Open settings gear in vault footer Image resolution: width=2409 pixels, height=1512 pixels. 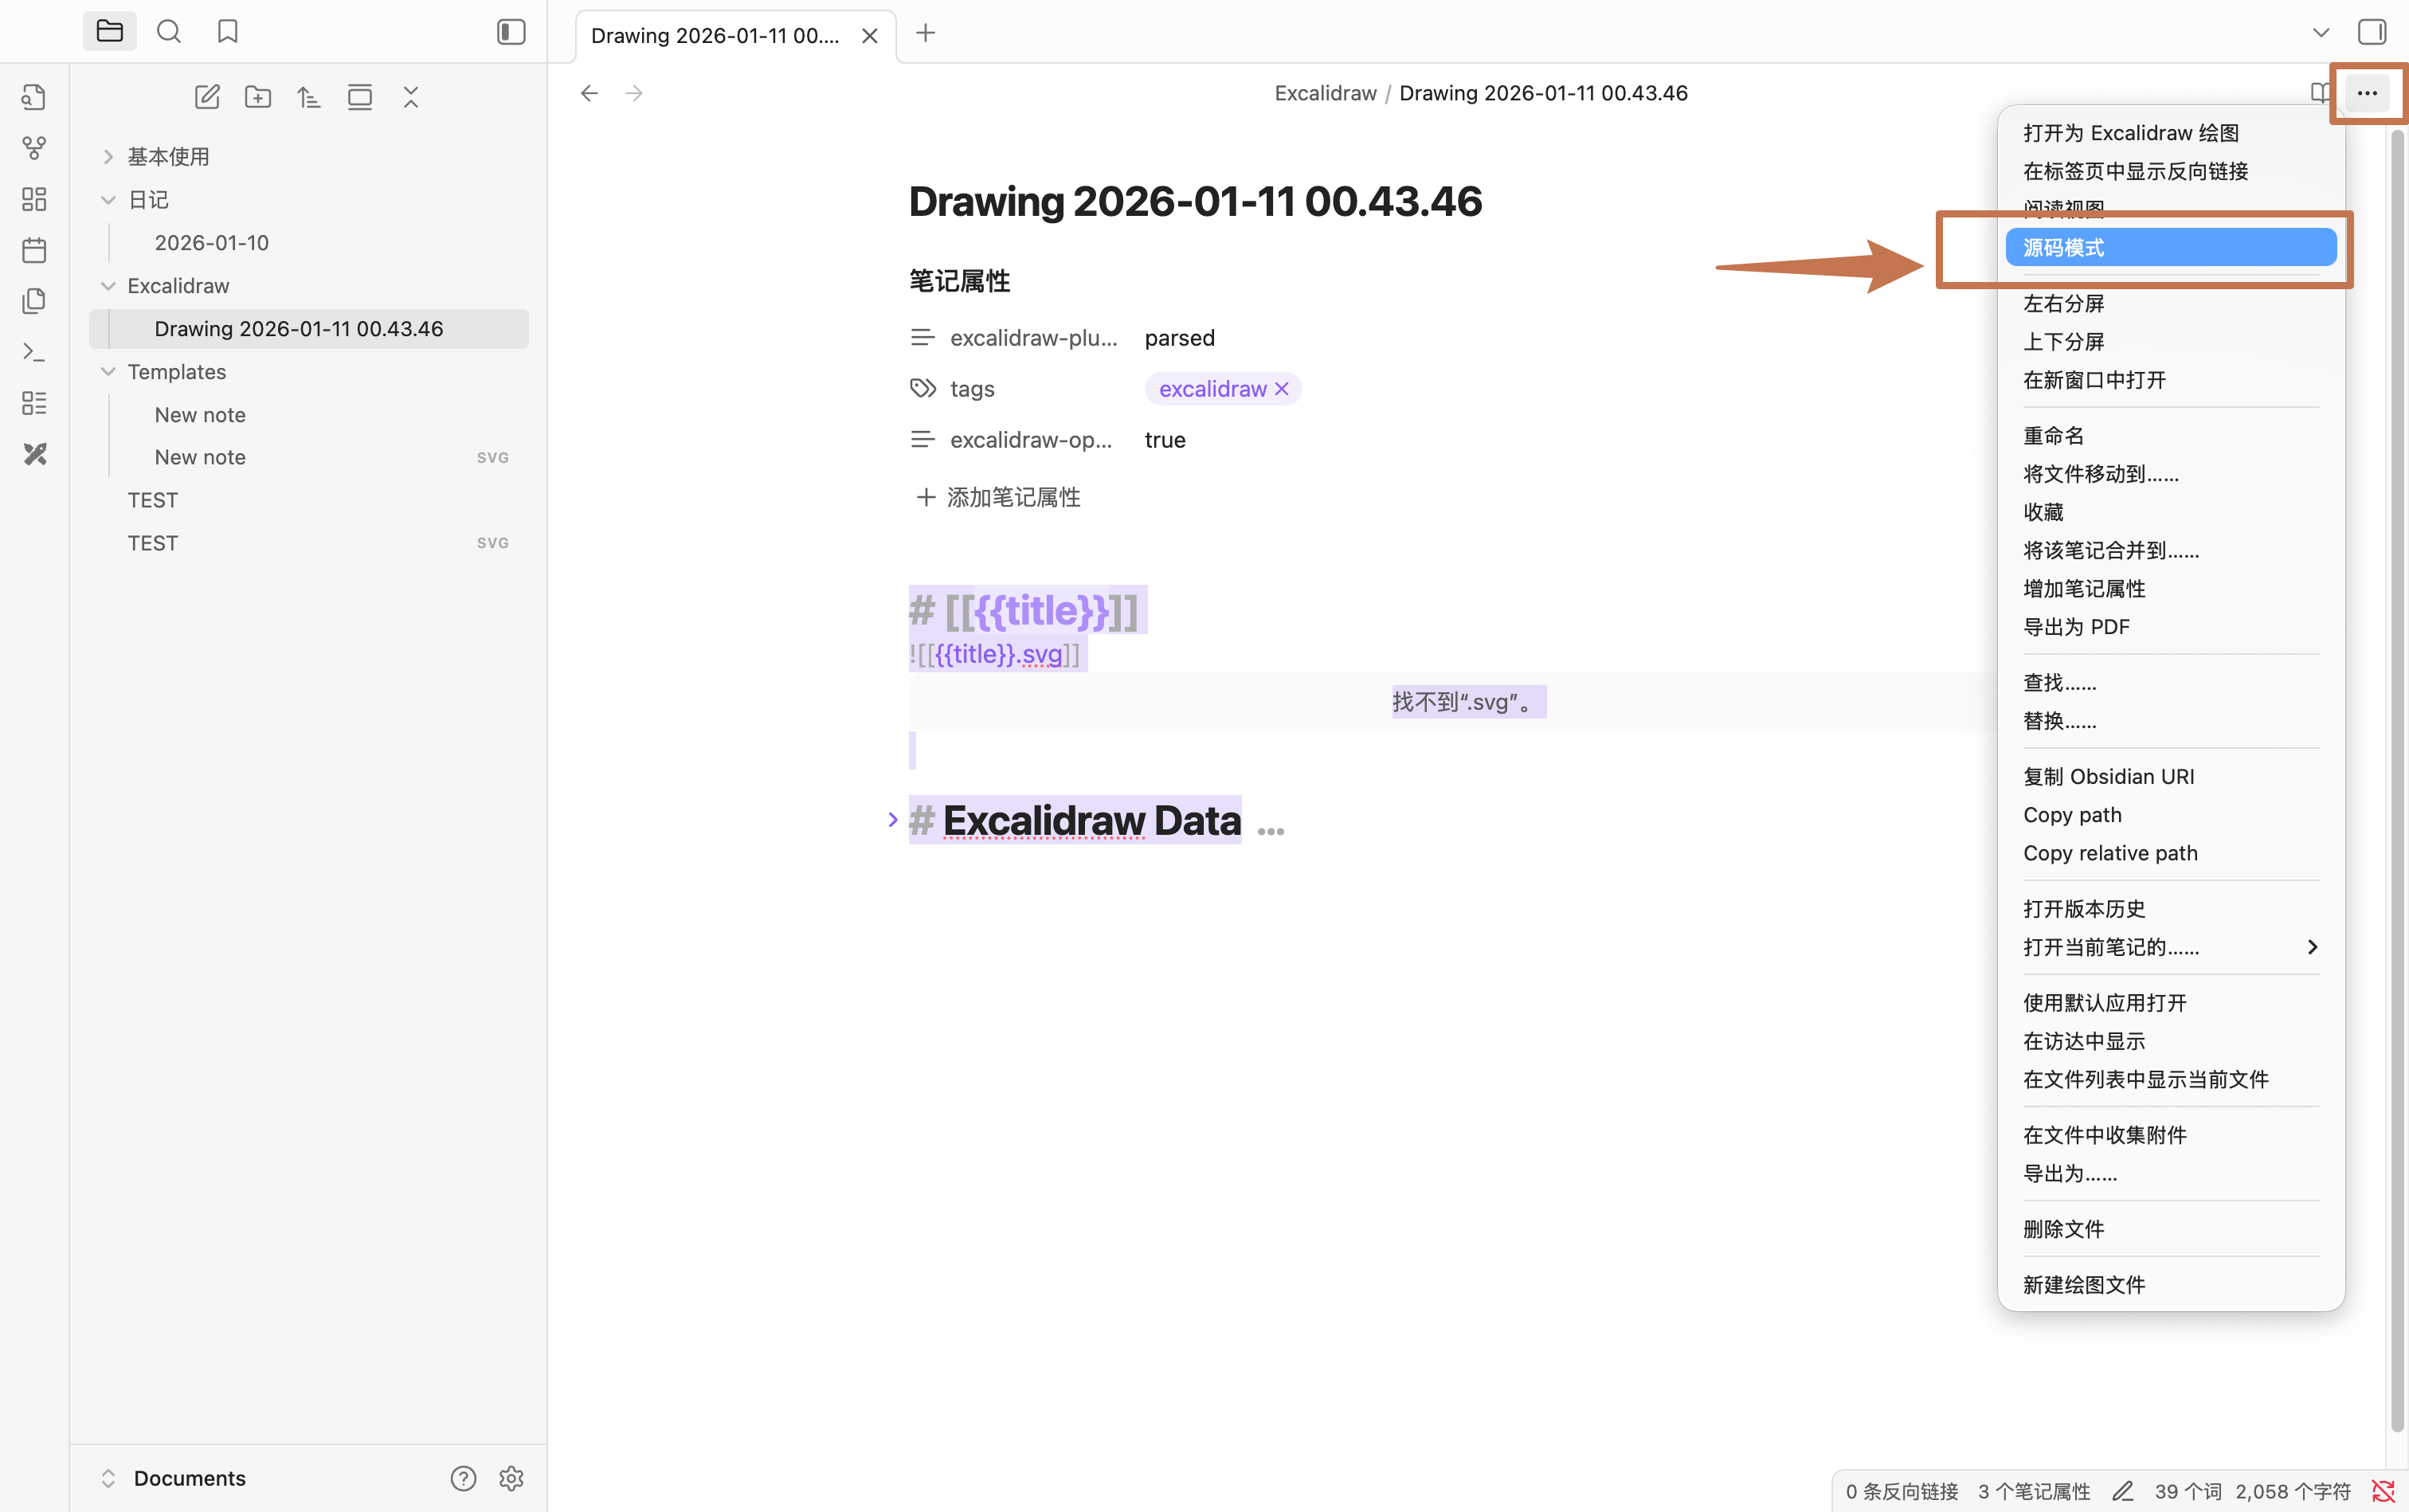[x=511, y=1478]
